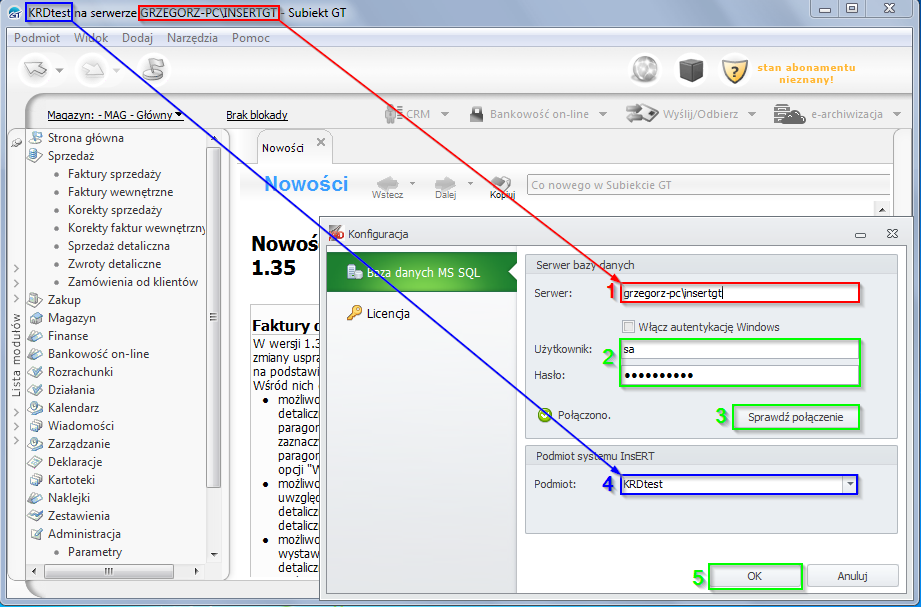Expand the CRM dropdown arrow
Viewport: 921px width, 607px height.
(445, 114)
